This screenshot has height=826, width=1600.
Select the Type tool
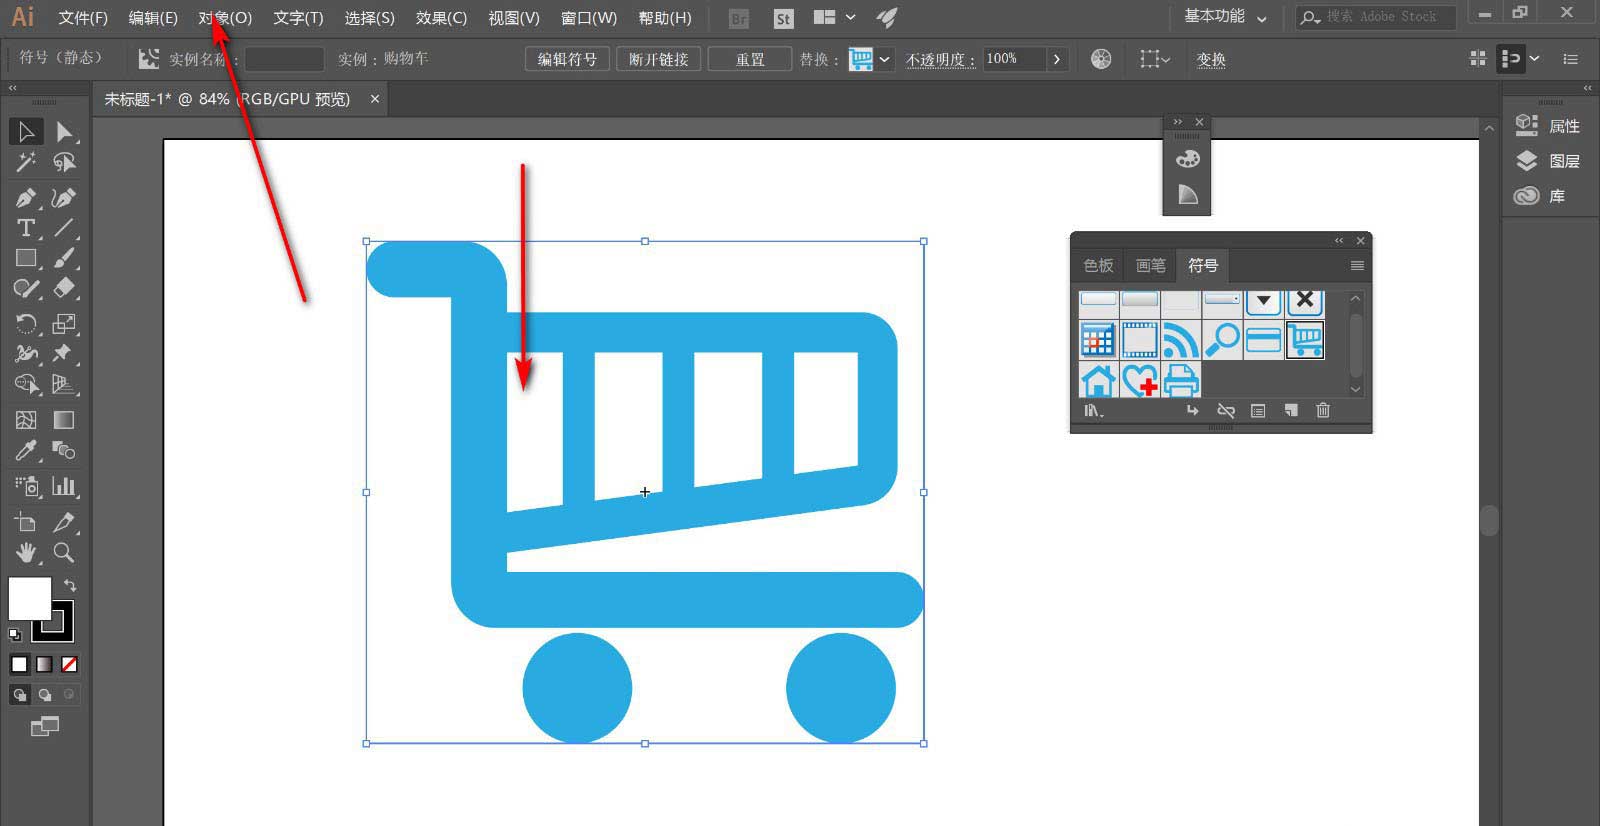tap(26, 228)
